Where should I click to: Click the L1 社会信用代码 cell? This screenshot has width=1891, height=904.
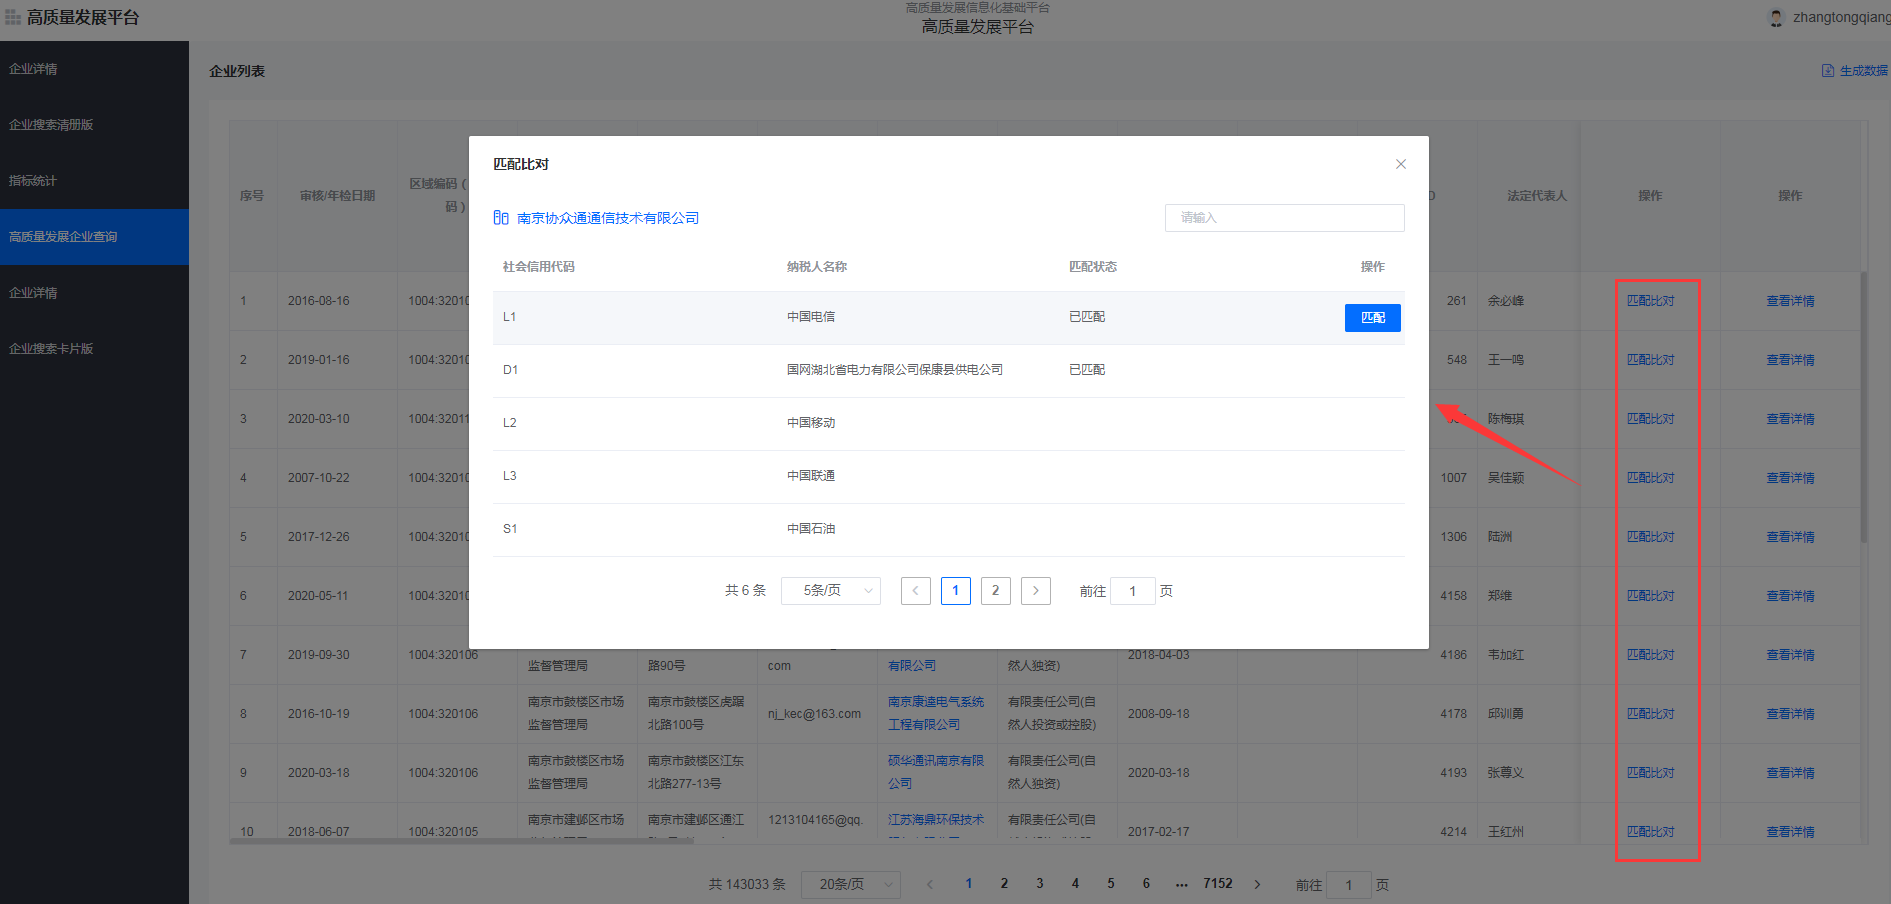click(x=510, y=317)
